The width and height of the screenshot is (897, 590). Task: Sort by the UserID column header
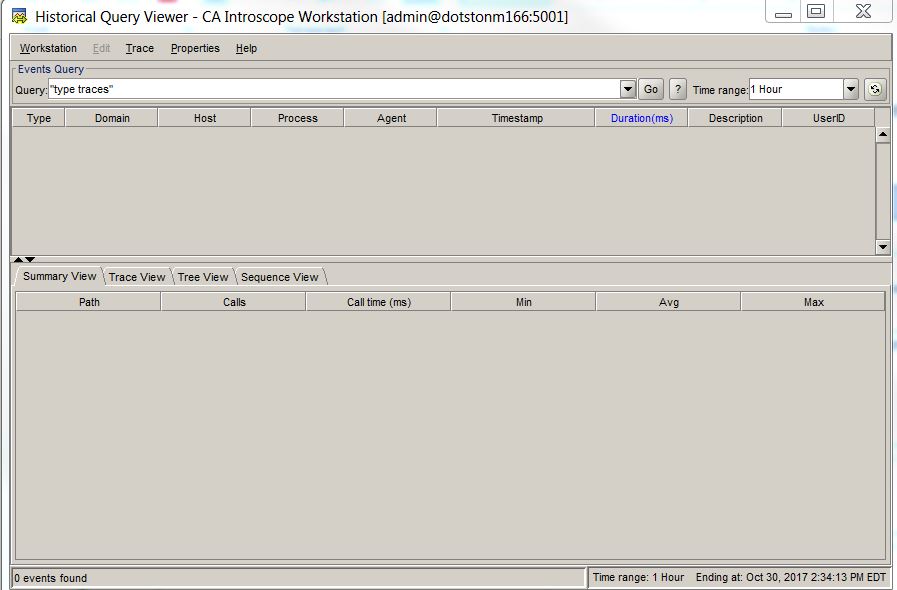pos(828,118)
